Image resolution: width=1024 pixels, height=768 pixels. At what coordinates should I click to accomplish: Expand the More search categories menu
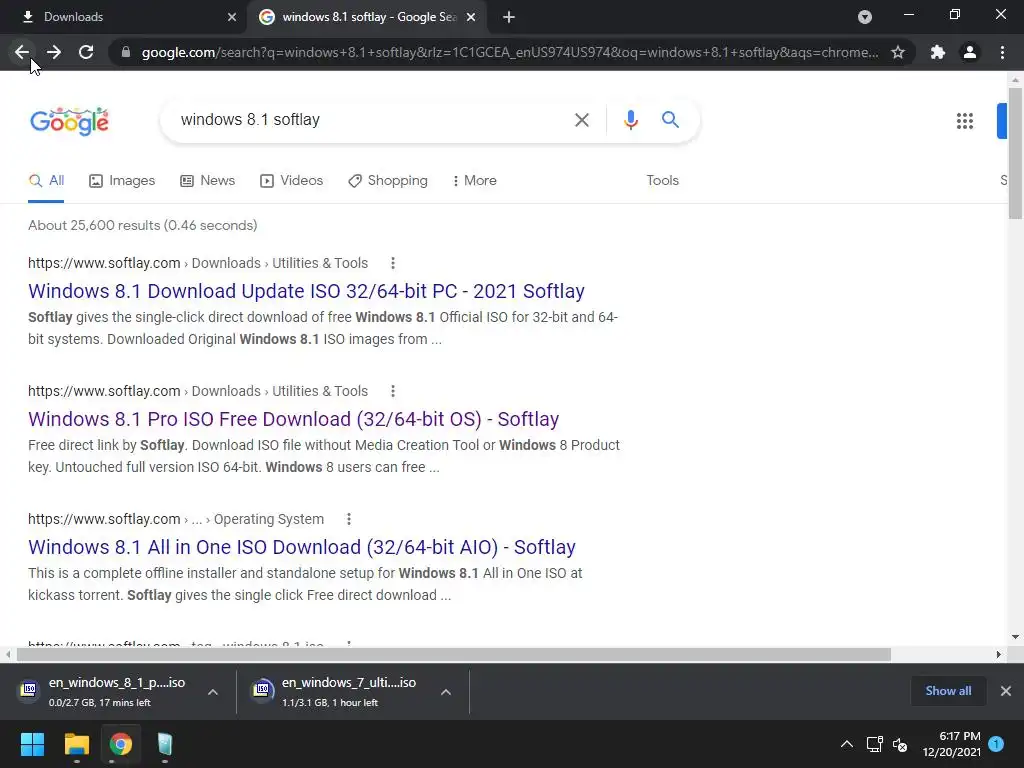click(x=475, y=181)
